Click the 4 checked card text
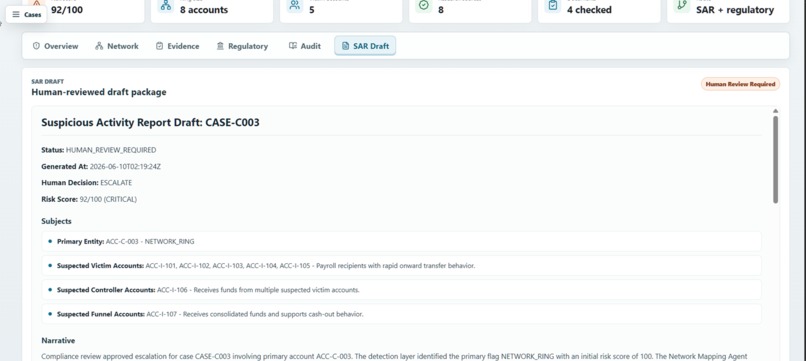The image size is (806, 361). pyautogui.click(x=589, y=10)
